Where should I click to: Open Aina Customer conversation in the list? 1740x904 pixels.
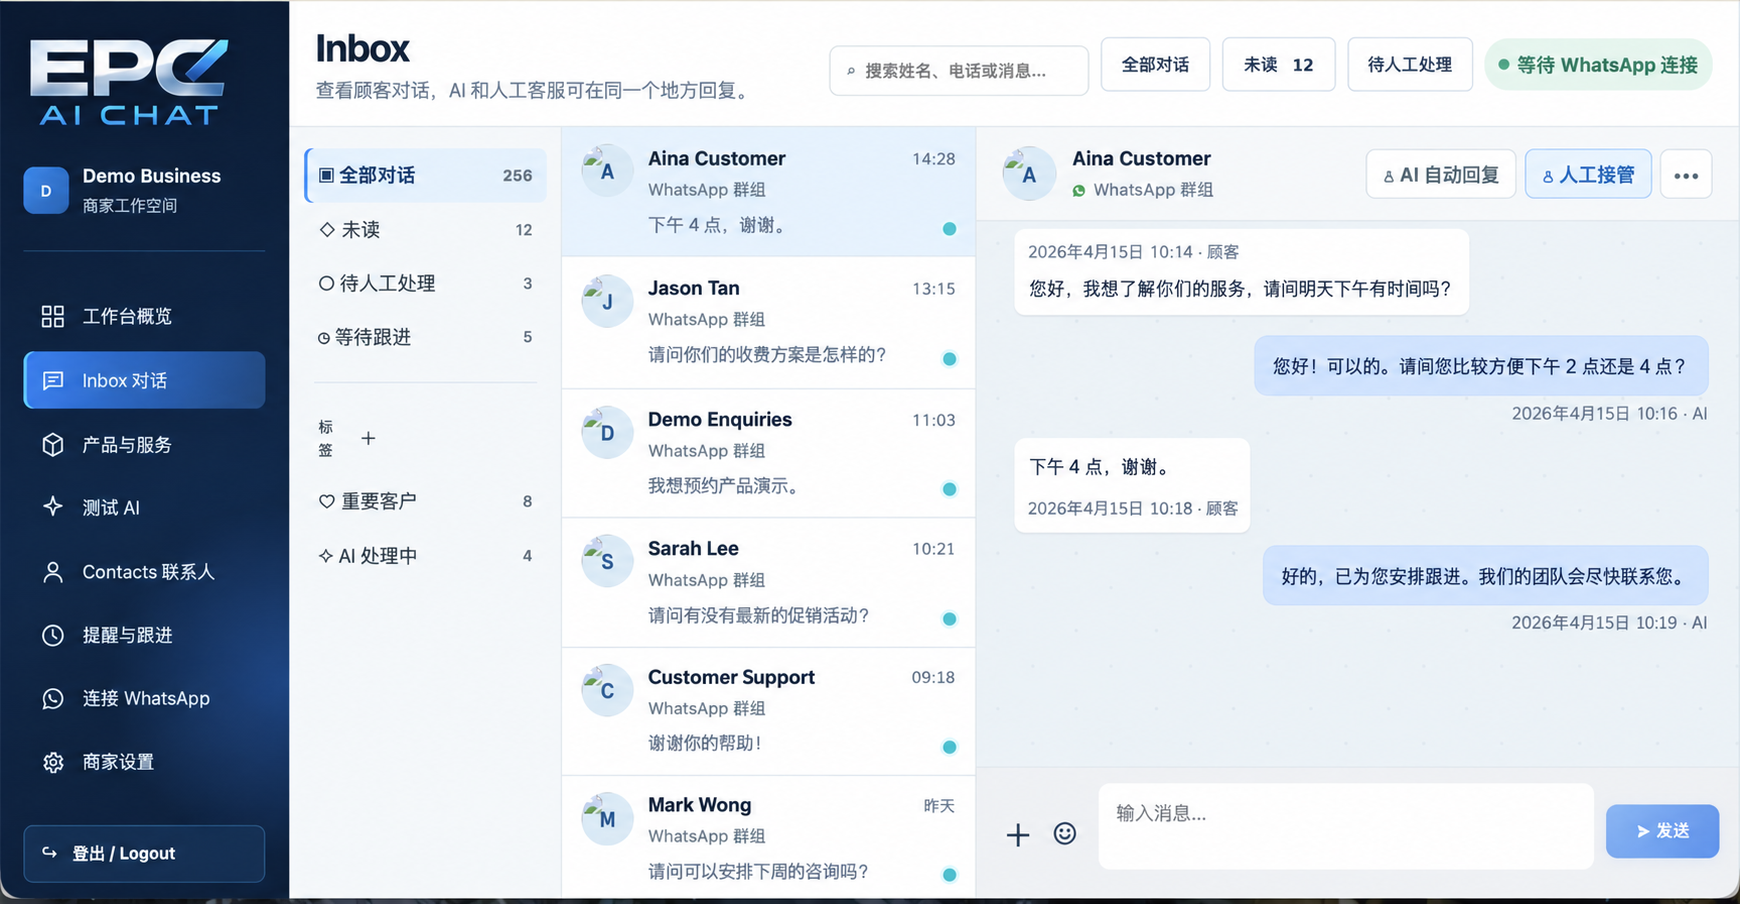pos(768,192)
